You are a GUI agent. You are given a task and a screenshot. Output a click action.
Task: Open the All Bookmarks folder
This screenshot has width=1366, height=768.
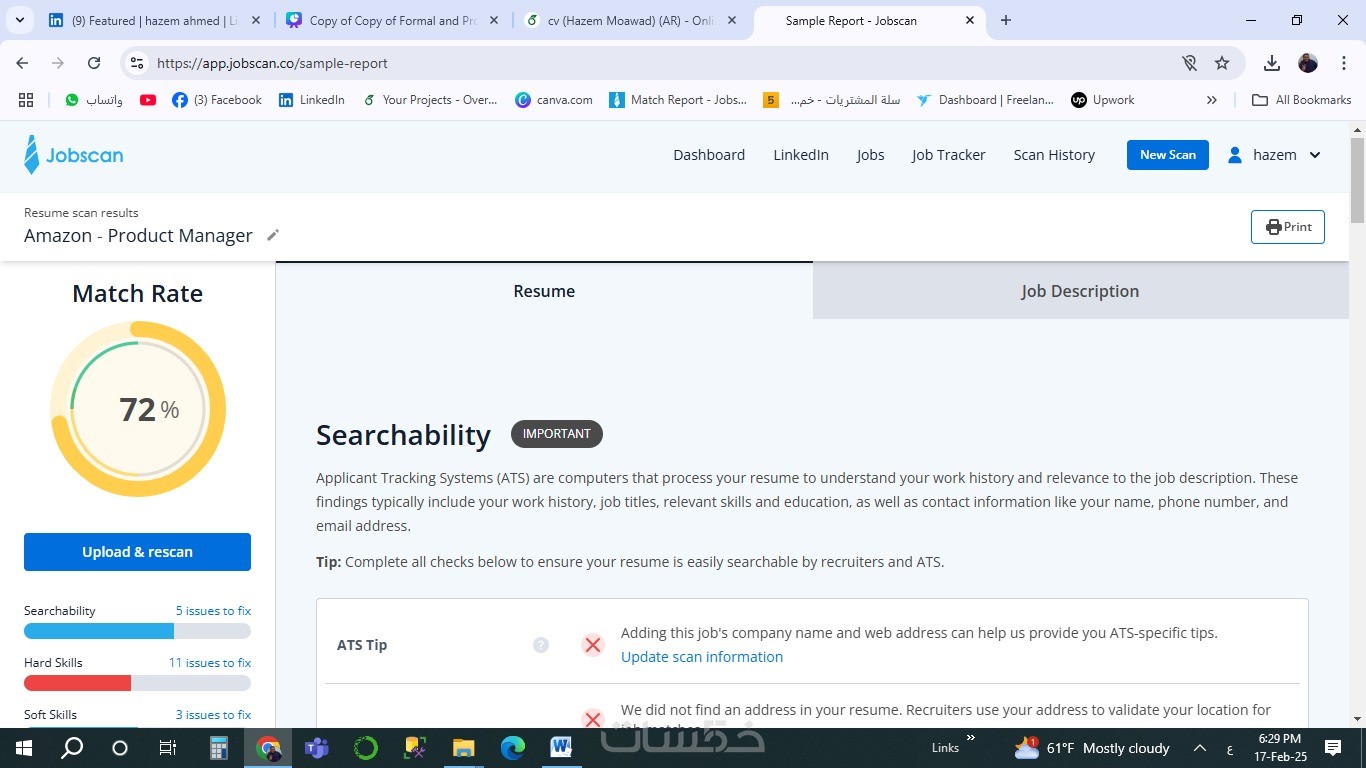coord(1301,100)
